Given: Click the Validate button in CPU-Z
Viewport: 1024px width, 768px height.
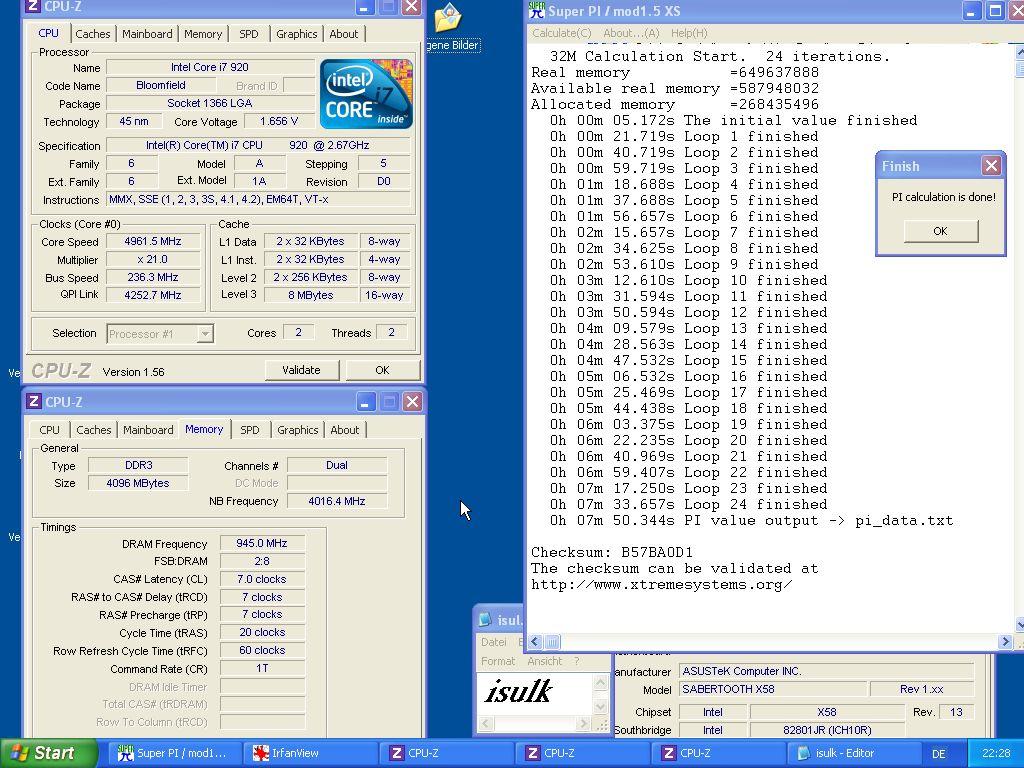Looking at the screenshot, I should [302, 370].
